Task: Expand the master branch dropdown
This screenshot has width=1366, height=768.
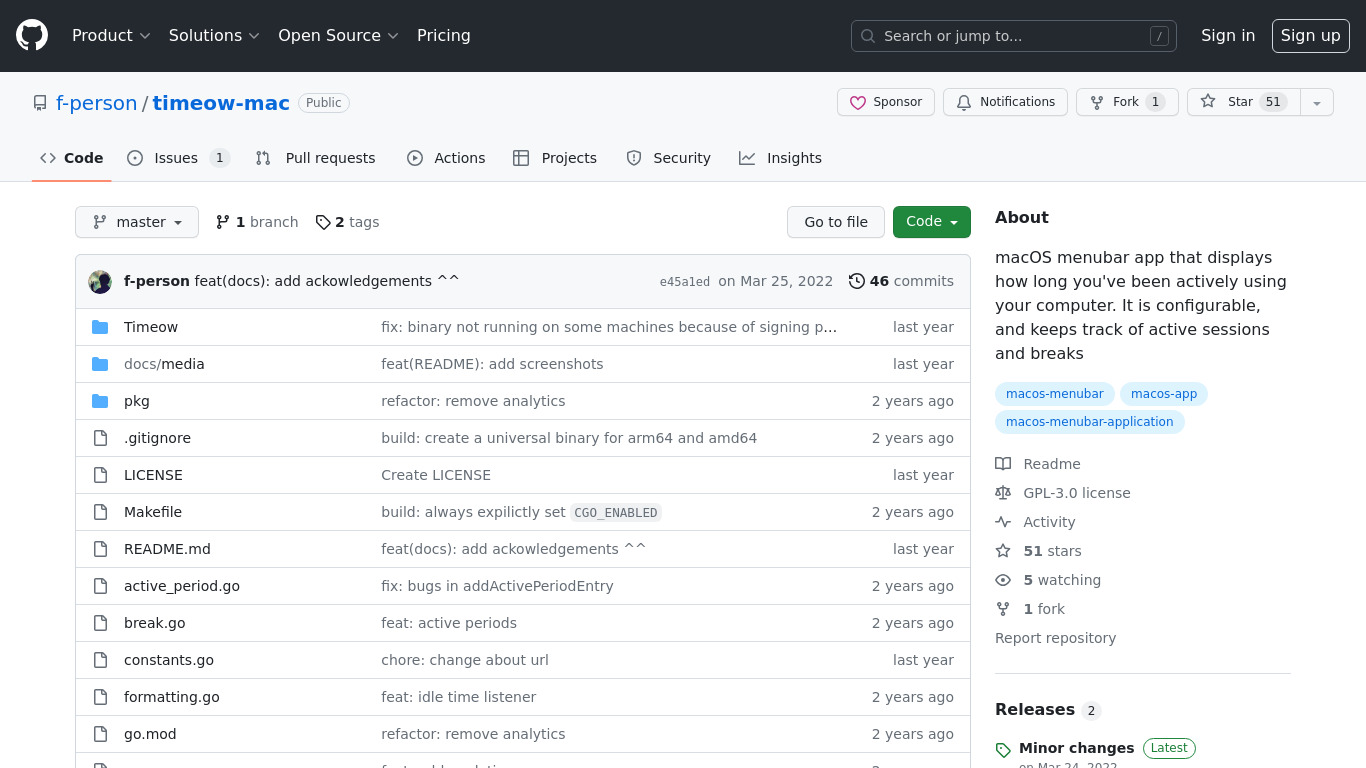Action: pyautogui.click(x=137, y=222)
